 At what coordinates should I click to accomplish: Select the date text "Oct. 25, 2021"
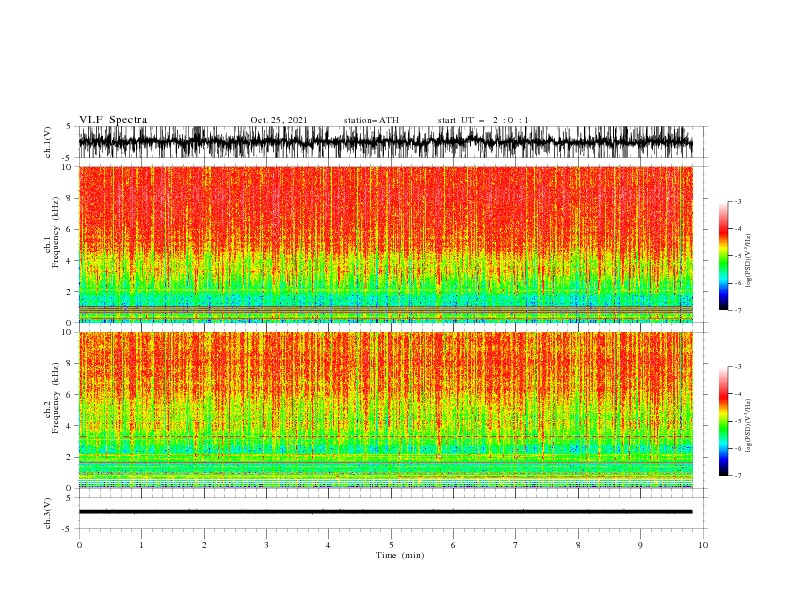pos(279,120)
